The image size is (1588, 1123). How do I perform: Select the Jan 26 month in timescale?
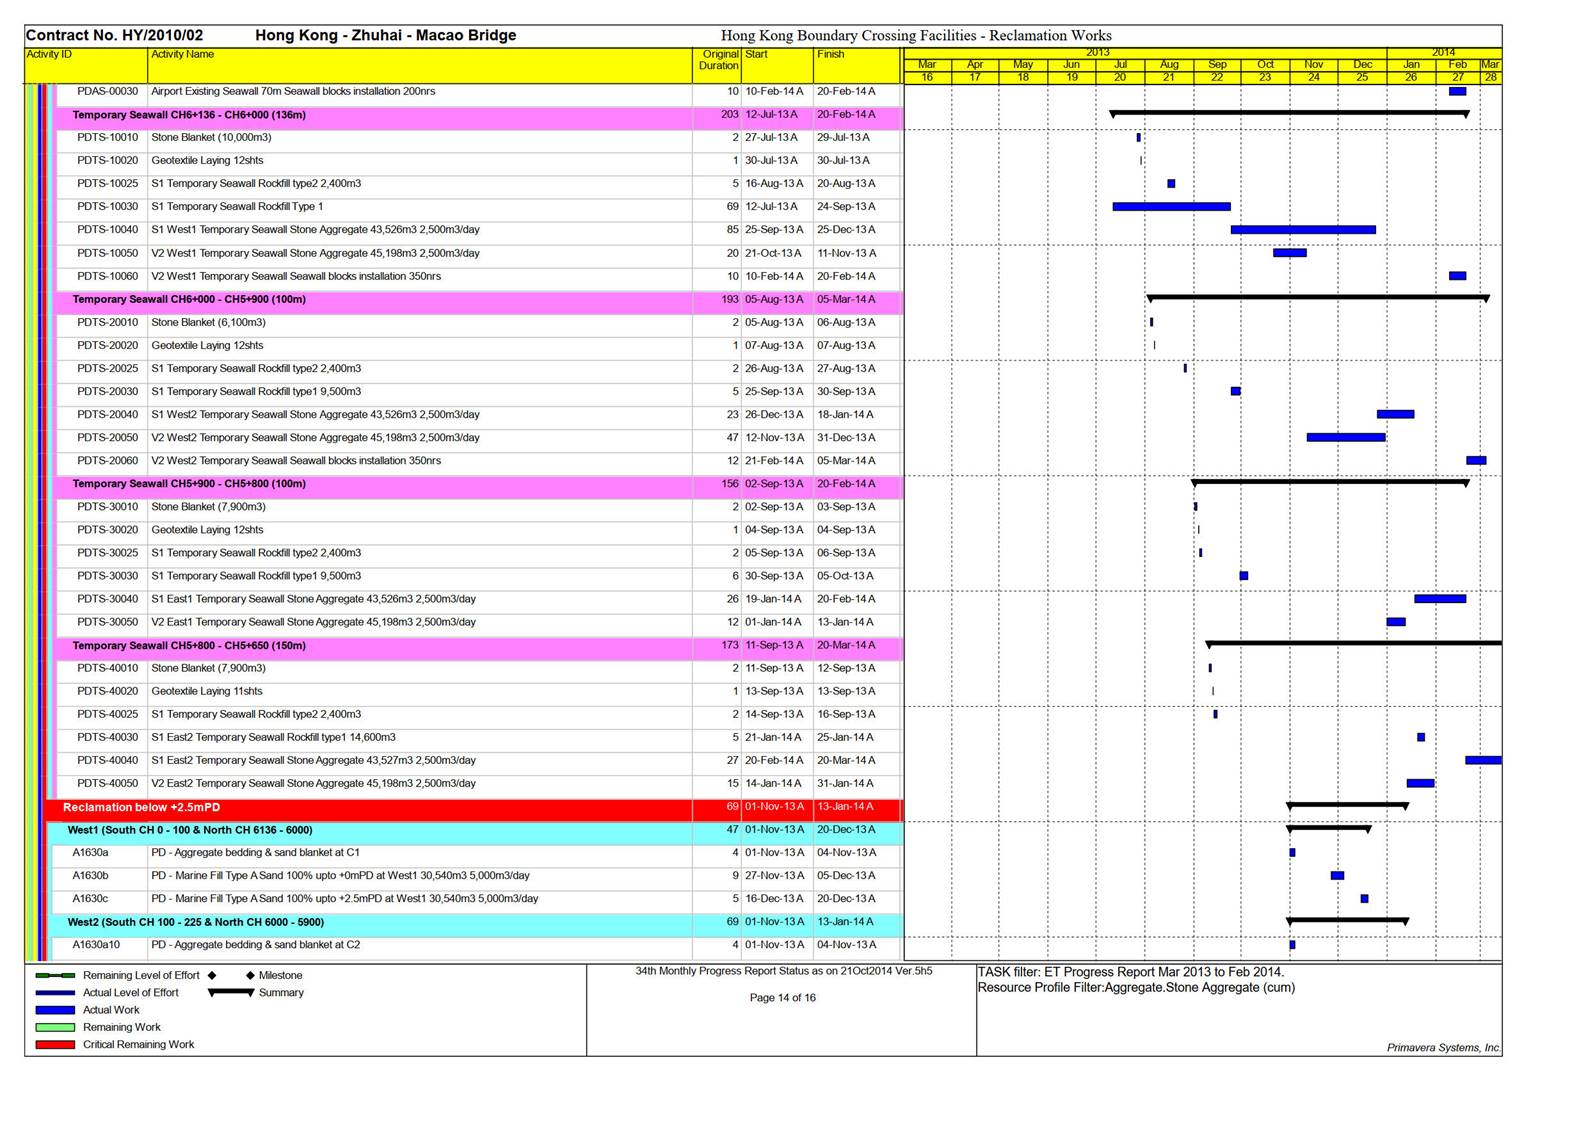coord(1411,71)
